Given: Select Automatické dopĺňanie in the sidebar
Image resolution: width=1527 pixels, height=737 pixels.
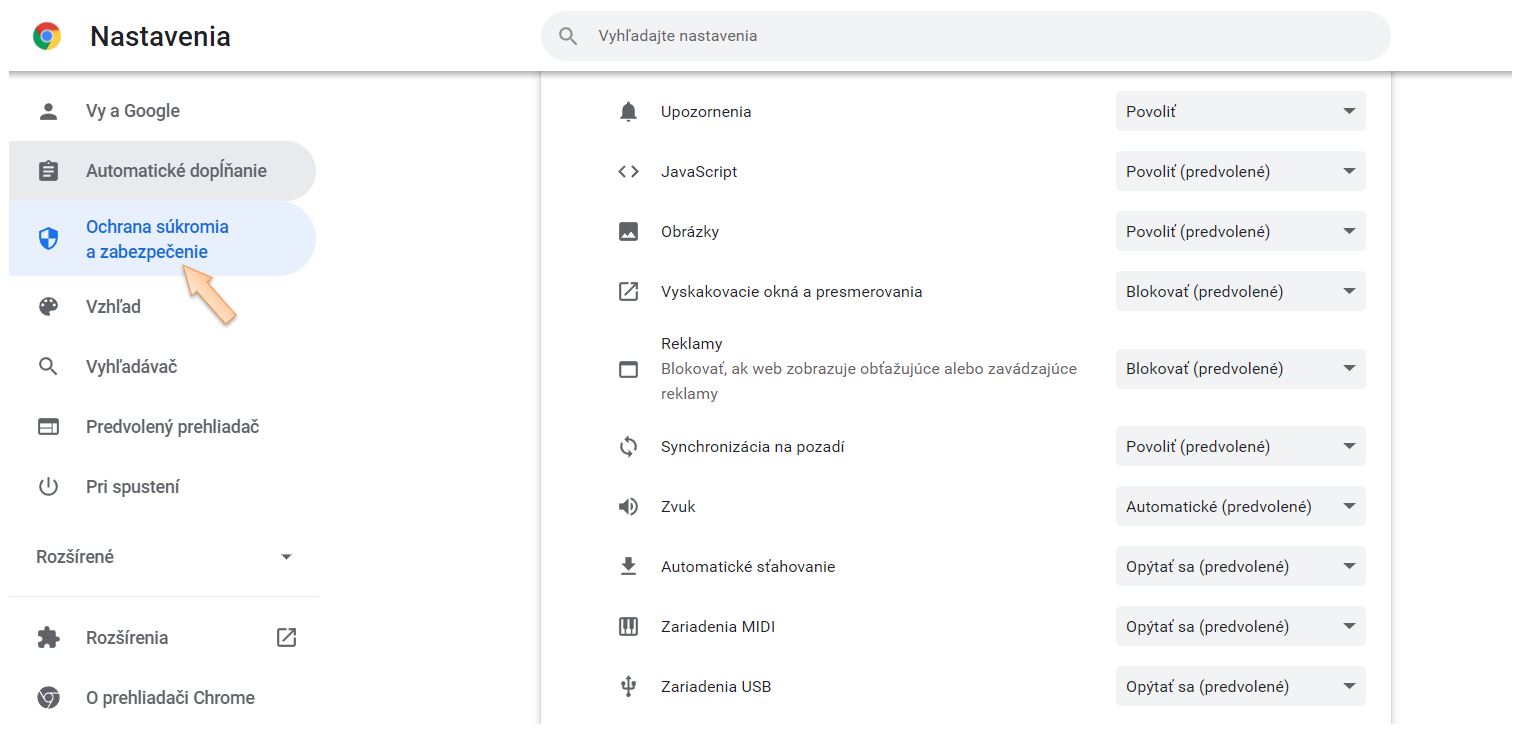Looking at the screenshot, I should pyautogui.click(x=176, y=171).
